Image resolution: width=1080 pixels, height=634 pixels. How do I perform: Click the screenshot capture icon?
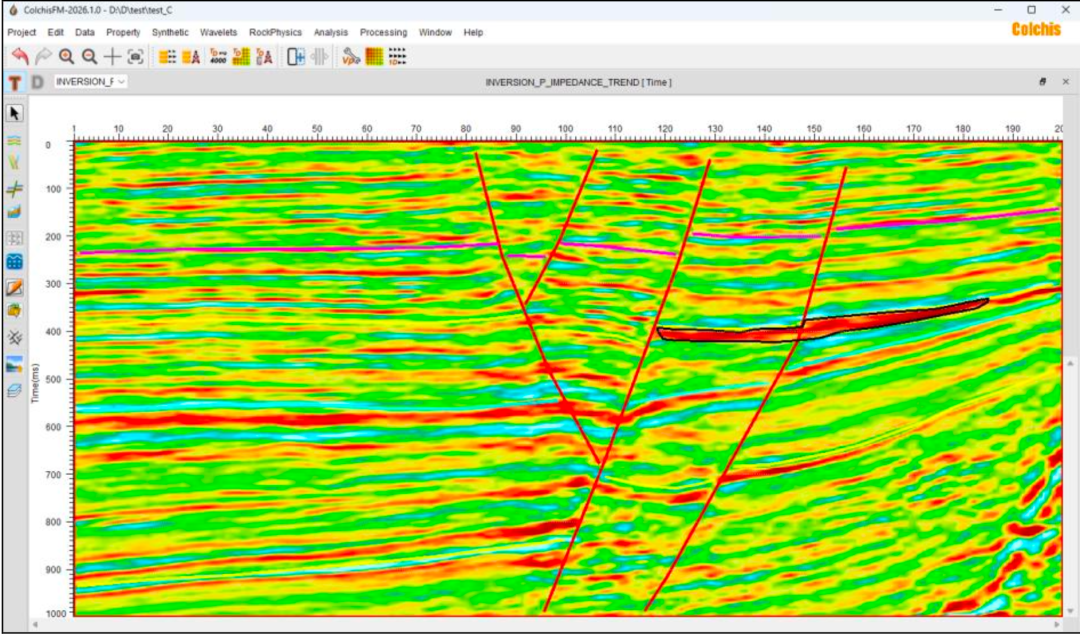click(136, 57)
